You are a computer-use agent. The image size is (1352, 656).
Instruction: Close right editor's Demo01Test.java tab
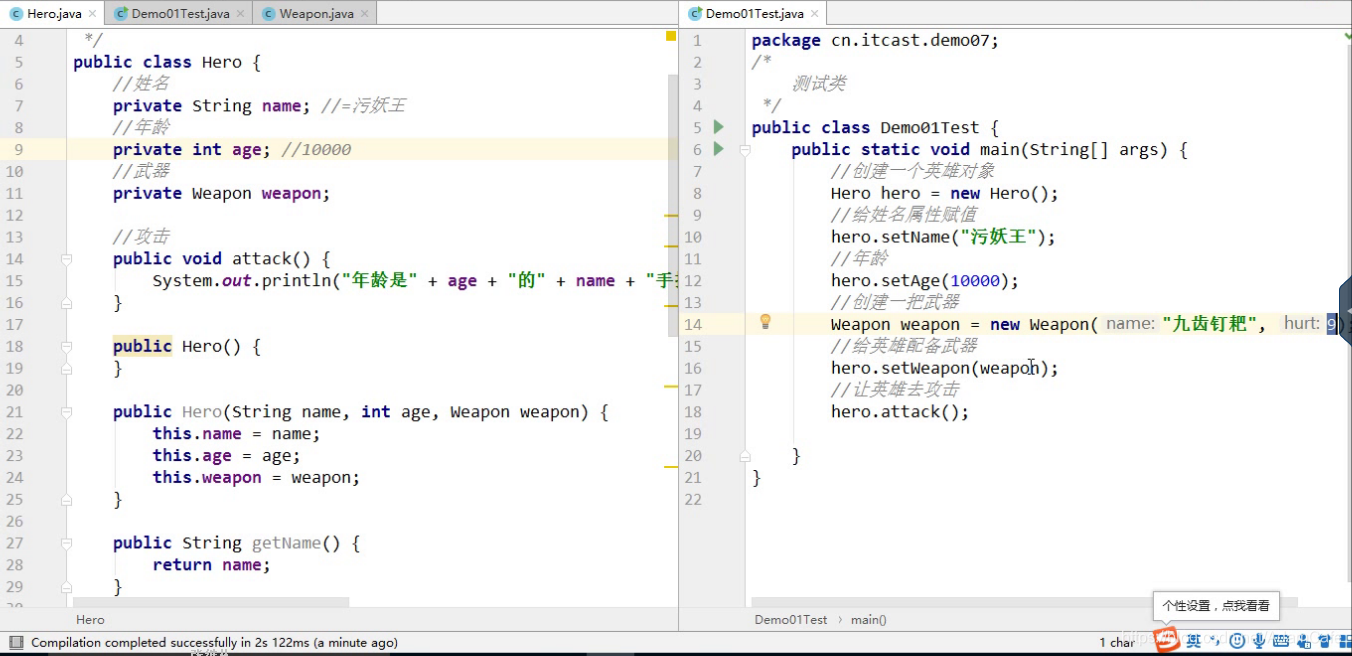tap(815, 14)
